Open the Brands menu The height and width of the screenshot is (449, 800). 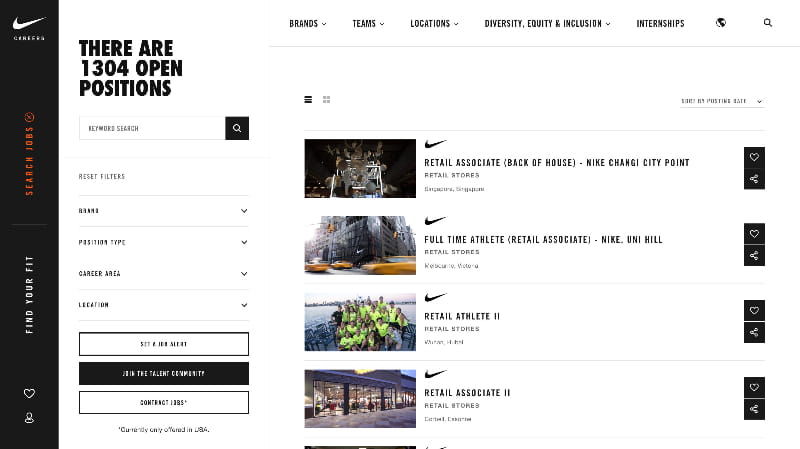(308, 23)
